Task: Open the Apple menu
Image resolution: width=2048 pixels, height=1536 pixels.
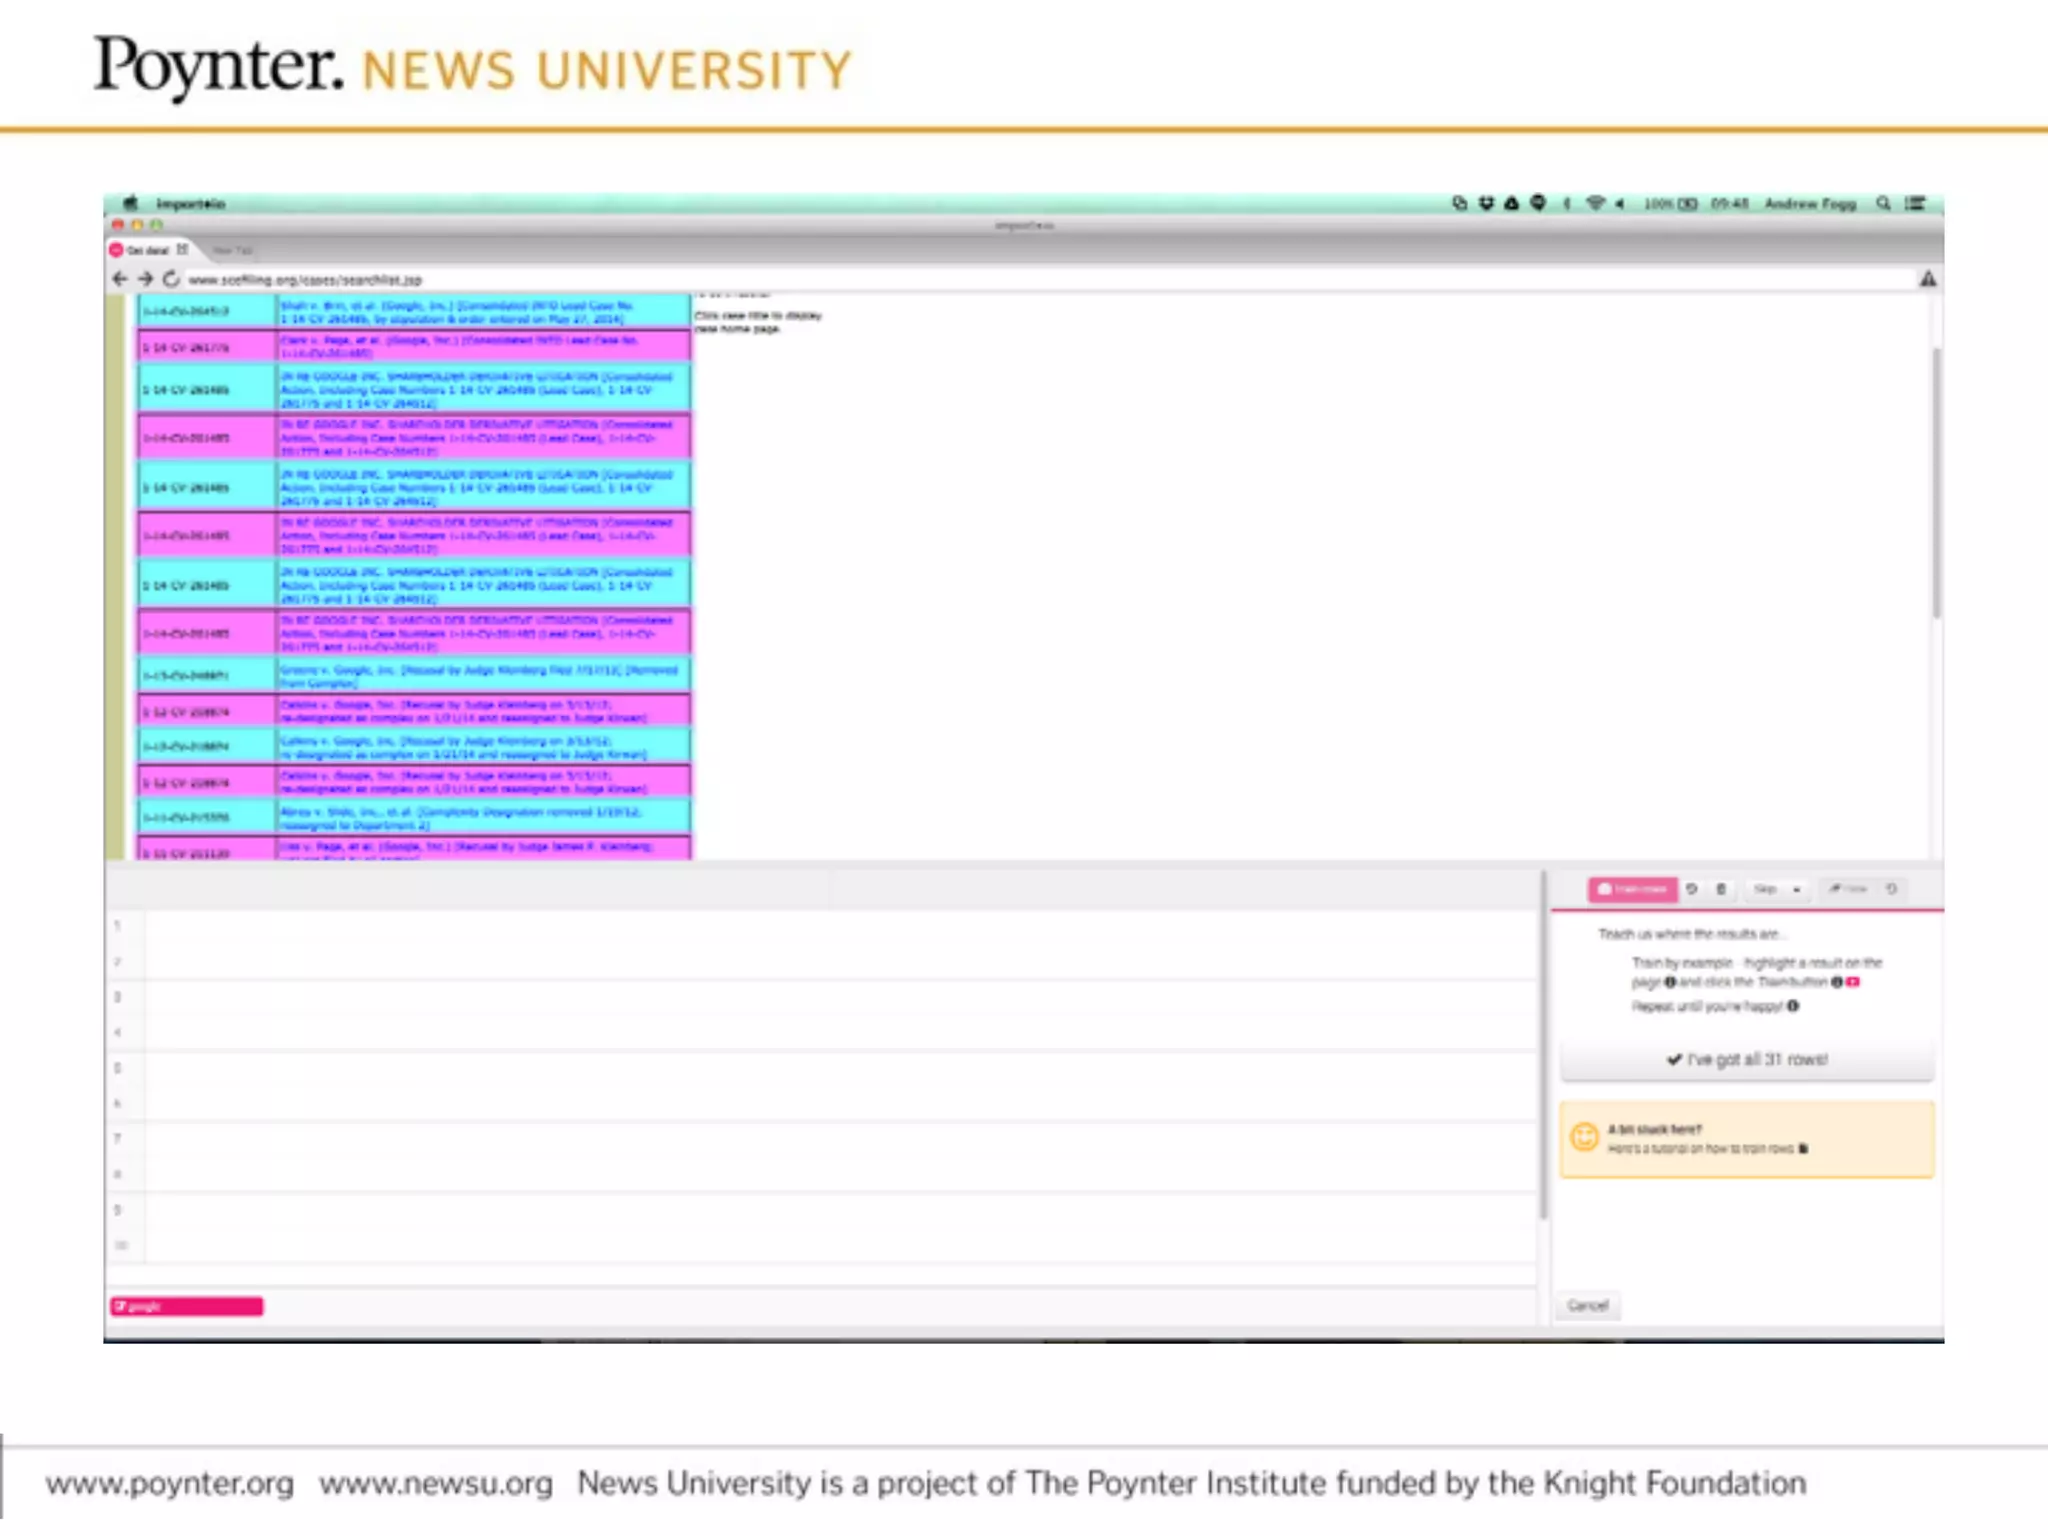Action: [129, 203]
